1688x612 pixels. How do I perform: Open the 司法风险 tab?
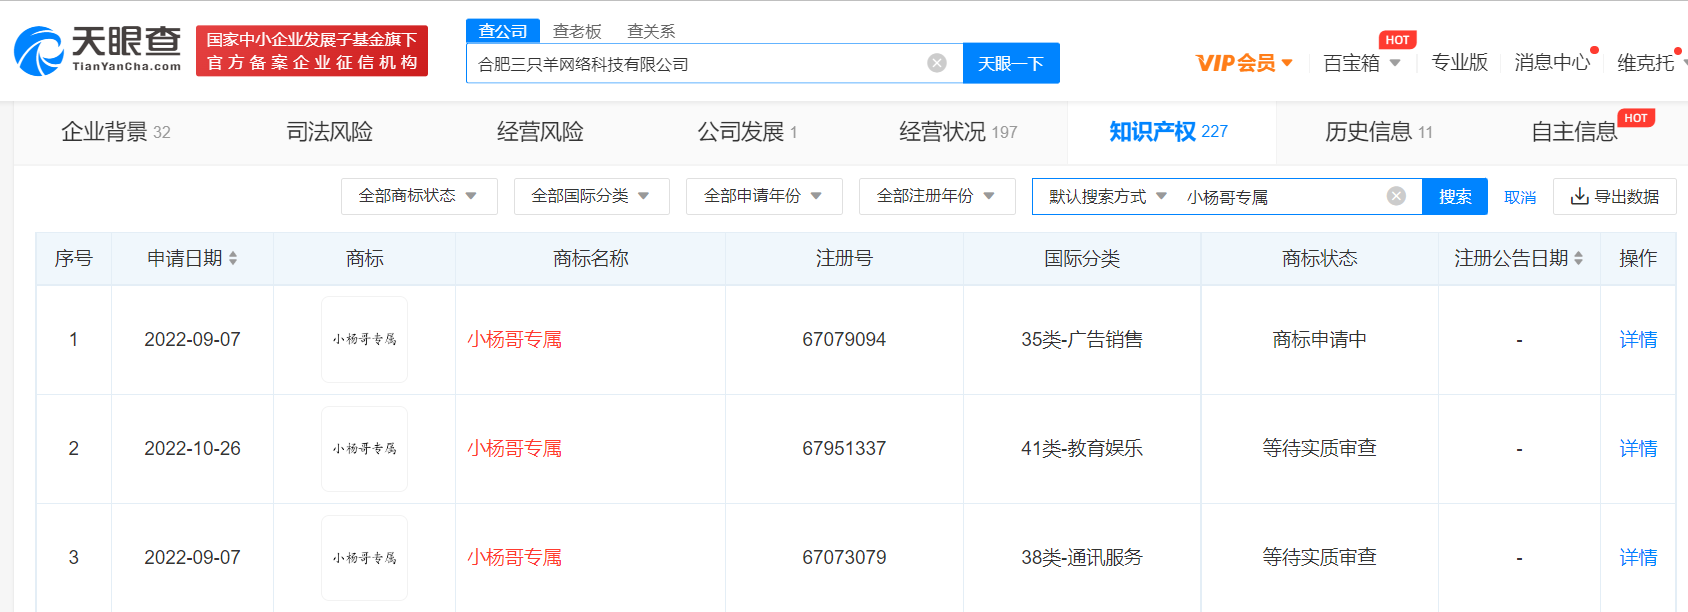click(329, 132)
